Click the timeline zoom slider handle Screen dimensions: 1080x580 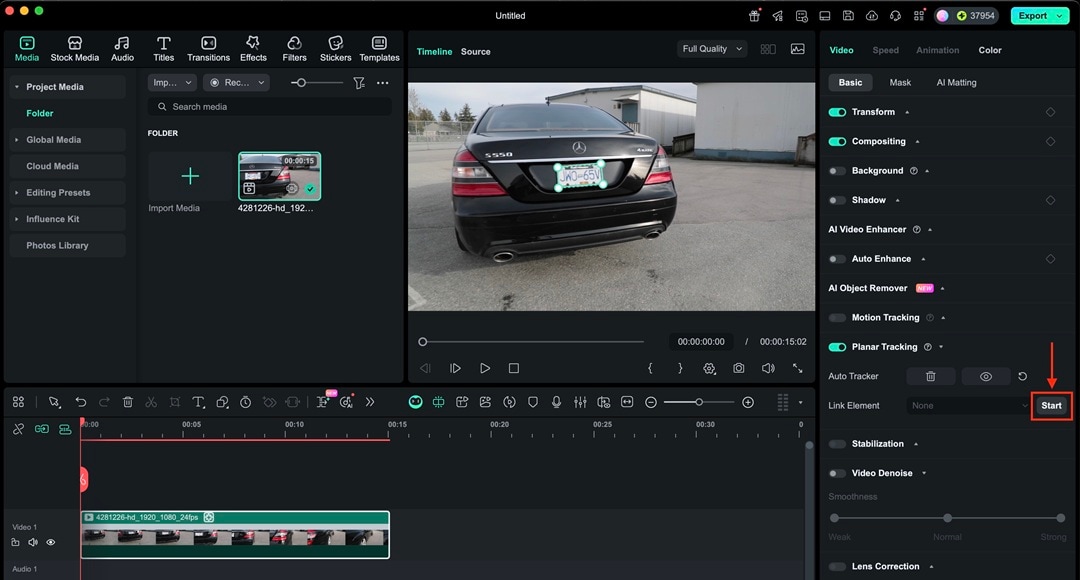pos(699,402)
